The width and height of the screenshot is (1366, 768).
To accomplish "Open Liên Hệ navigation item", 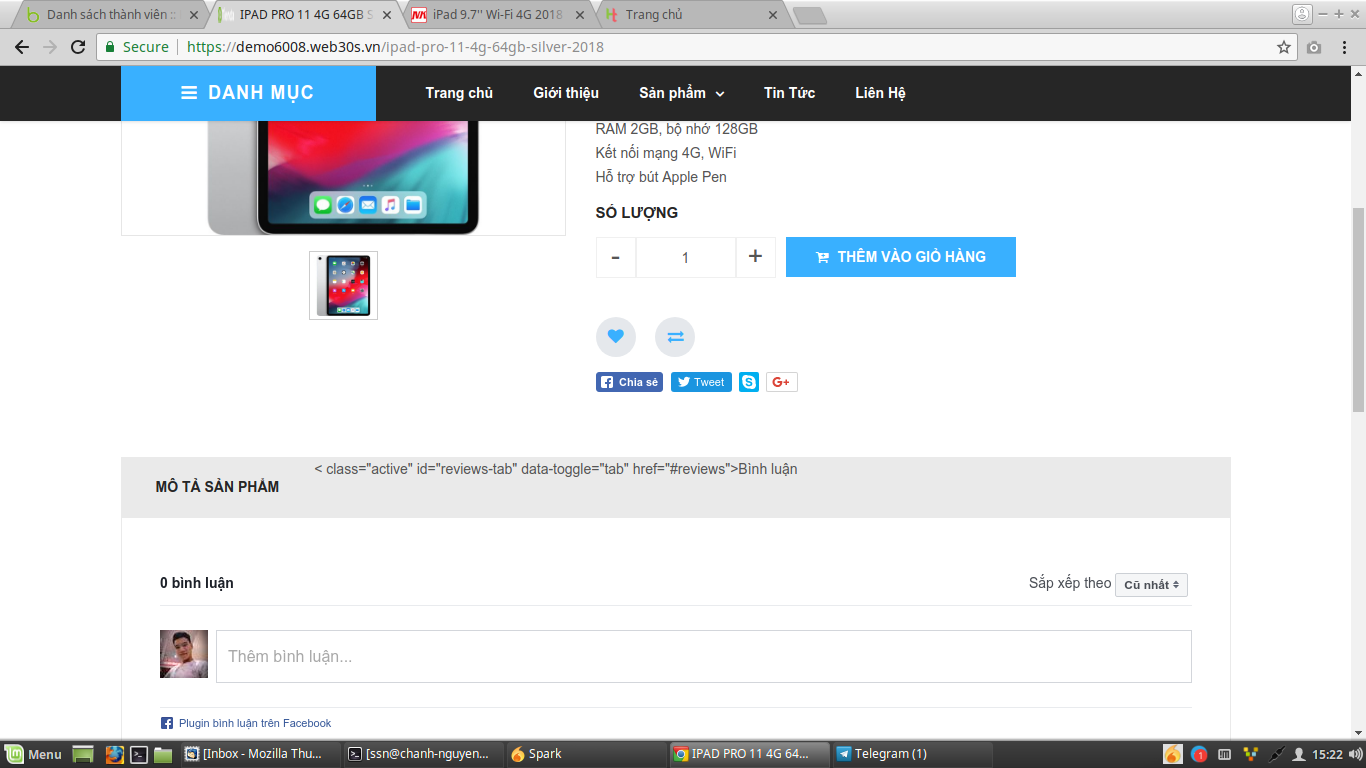I will 880,93.
